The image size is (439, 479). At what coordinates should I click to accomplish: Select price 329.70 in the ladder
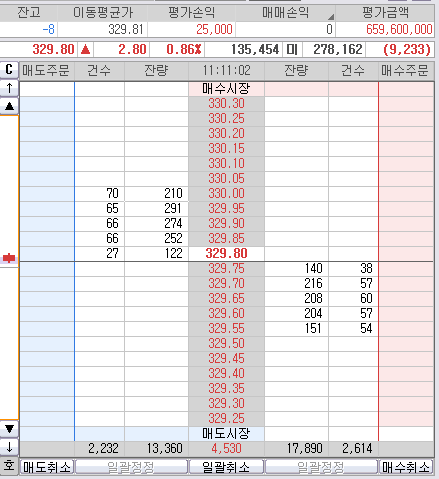pos(226,284)
